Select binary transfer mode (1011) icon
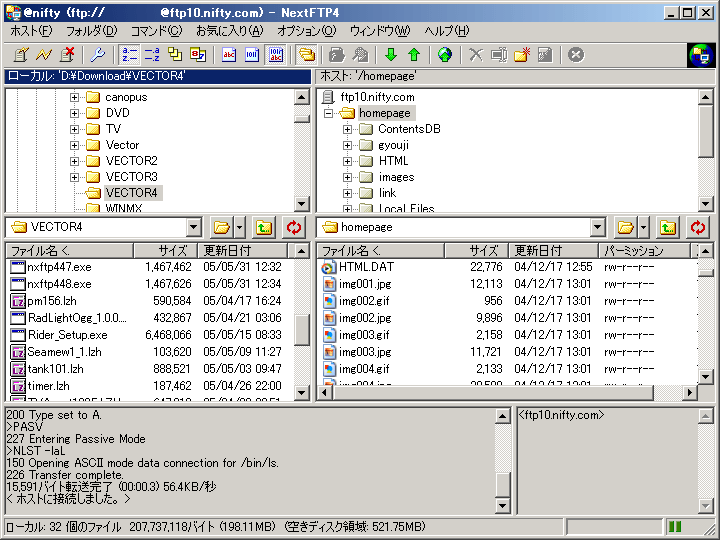Image resolution: width=720 pixels, height=540 pixels. (x=252, y=55)
